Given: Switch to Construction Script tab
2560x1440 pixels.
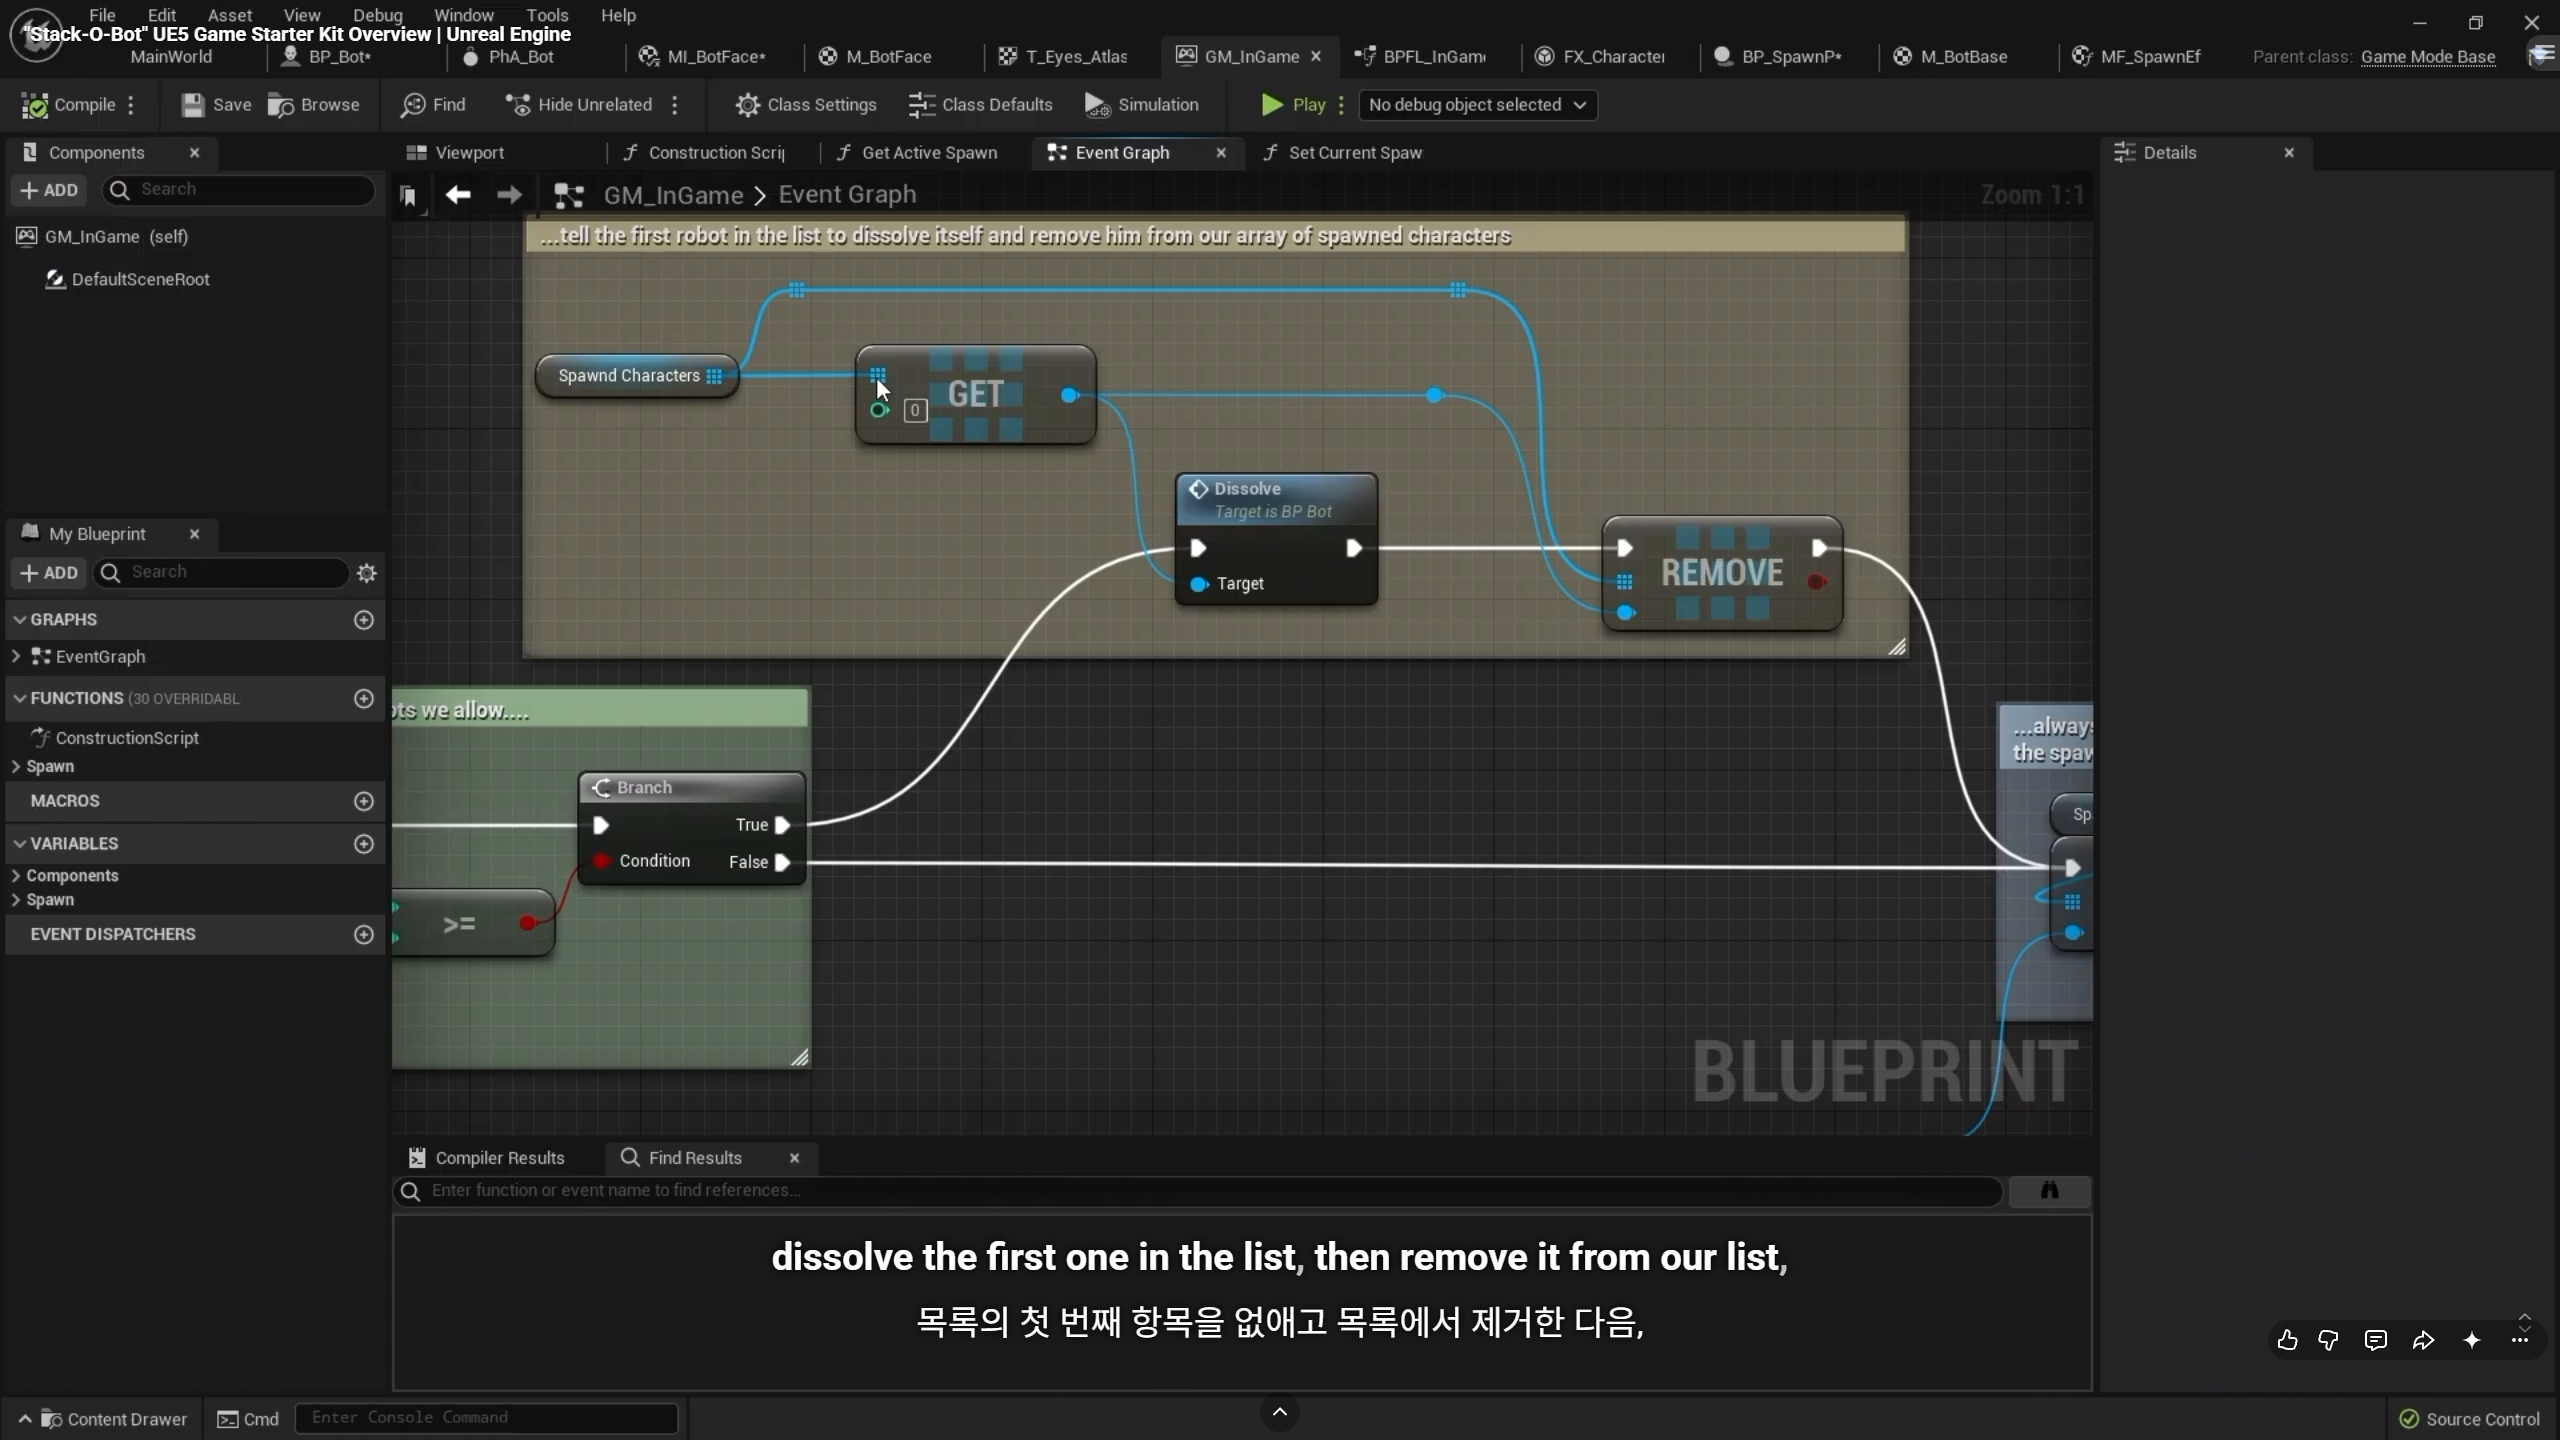Looking at the screenshot, I should click(716, 153).
